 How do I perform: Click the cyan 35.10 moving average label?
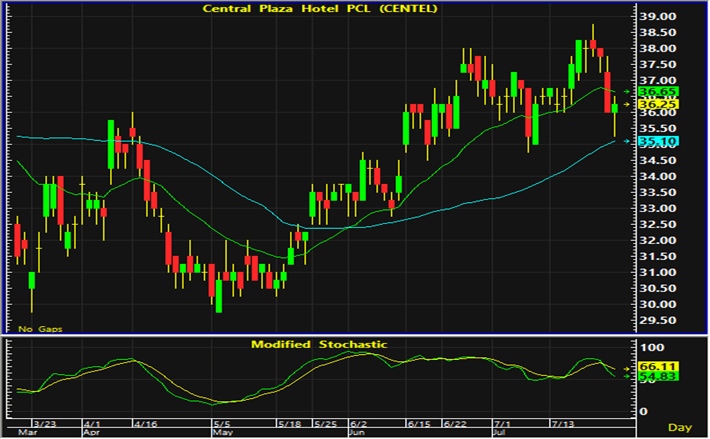tap(657, 142)
